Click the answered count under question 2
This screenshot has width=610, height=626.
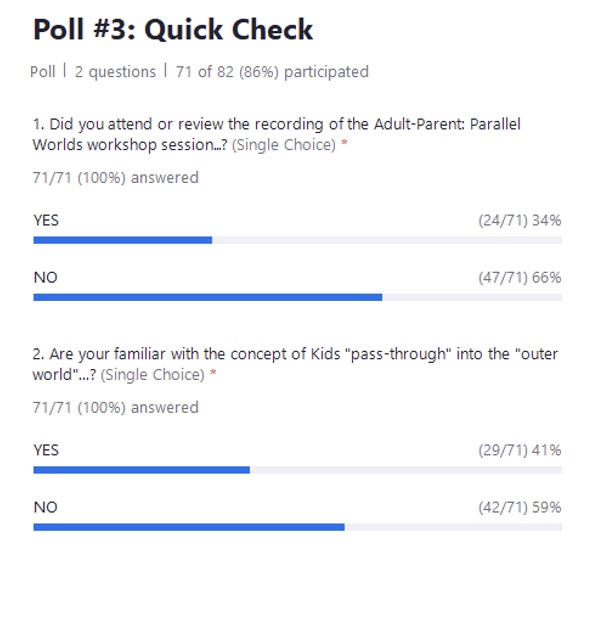click(x=115, y=408)
